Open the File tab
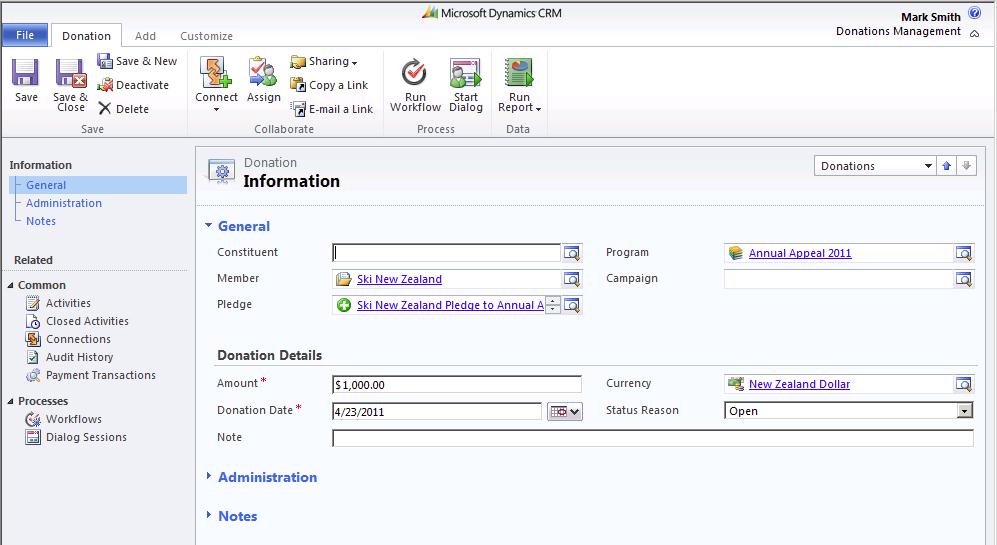The width and height of the screenshot is (997, 545). point(25,35)
